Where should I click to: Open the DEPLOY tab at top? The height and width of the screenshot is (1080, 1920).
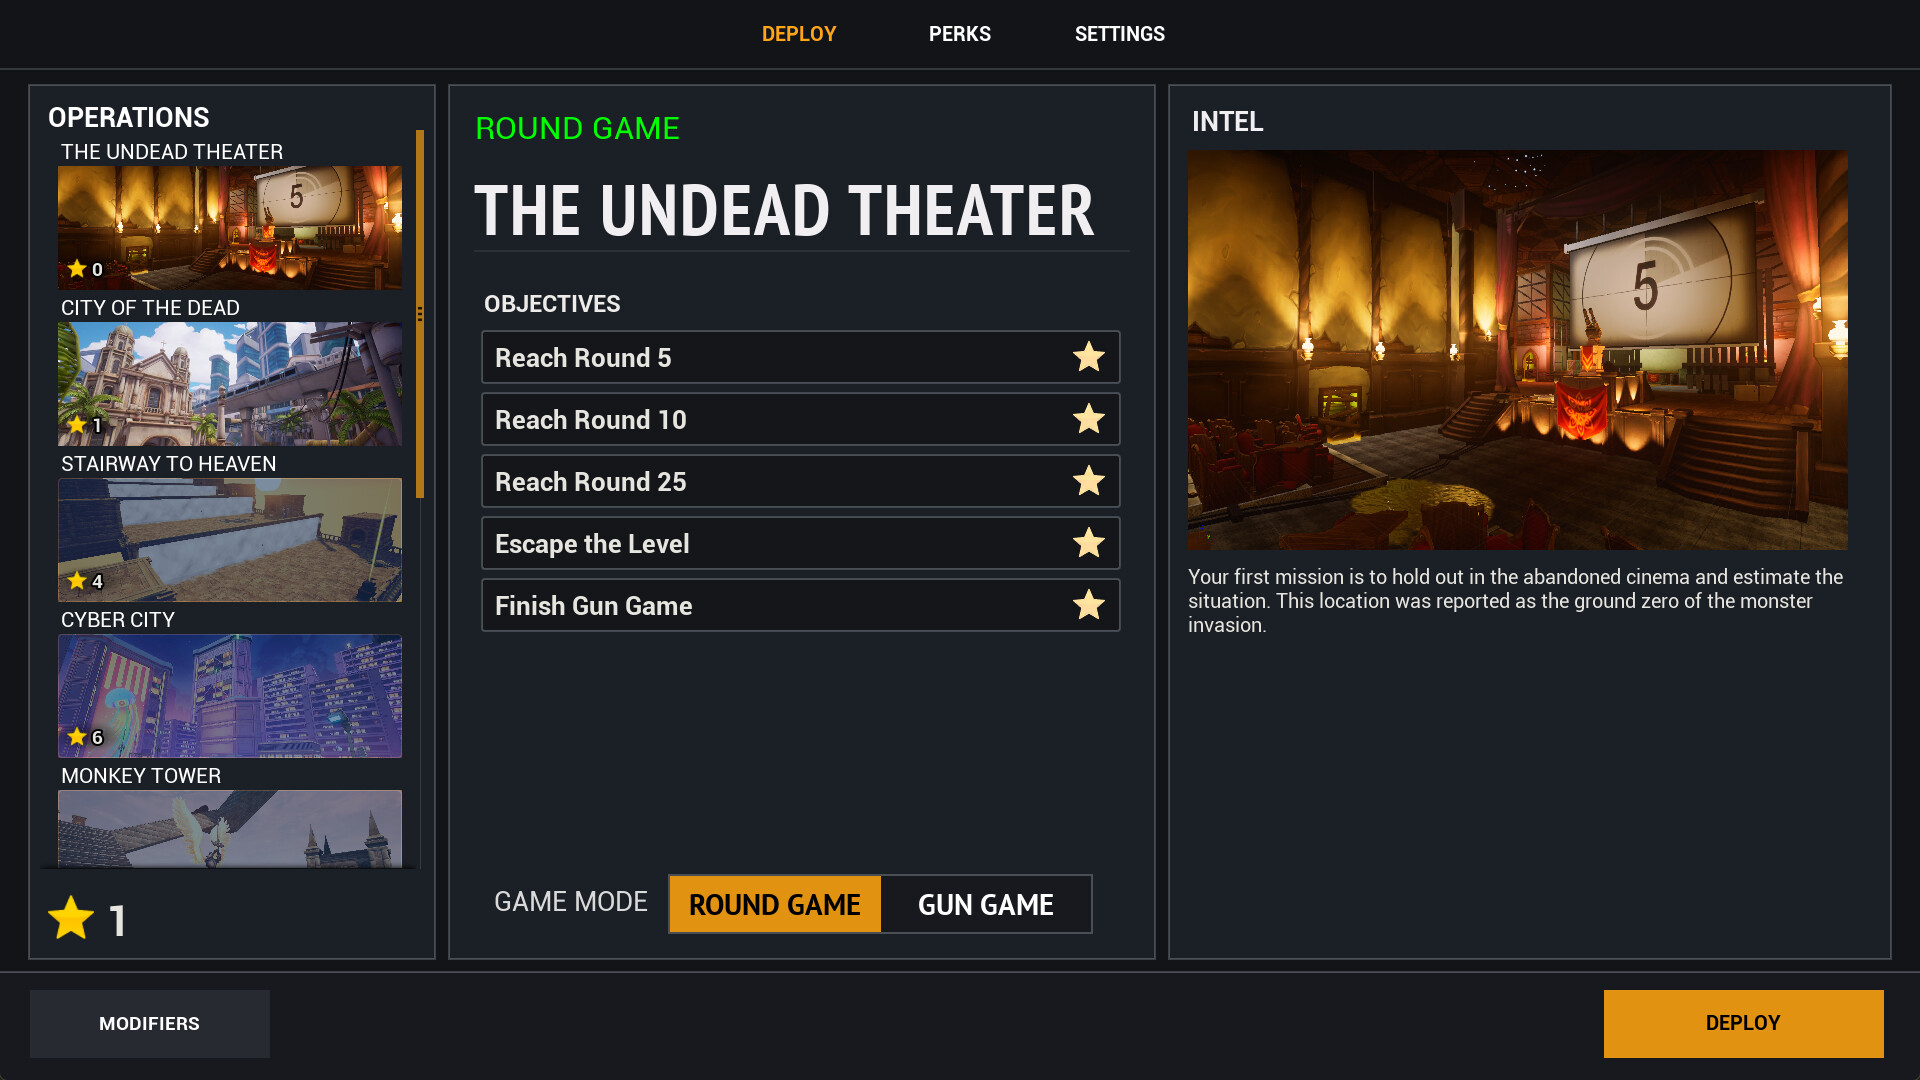point(799,34)
